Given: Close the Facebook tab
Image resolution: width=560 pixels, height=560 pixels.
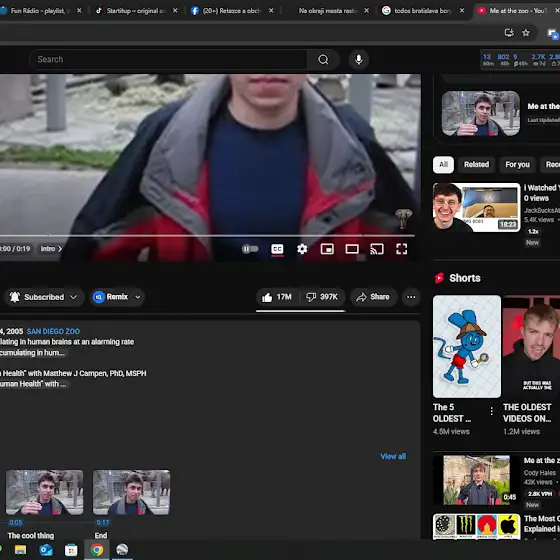Looking at the screenshot, I should tap(271, 11).
